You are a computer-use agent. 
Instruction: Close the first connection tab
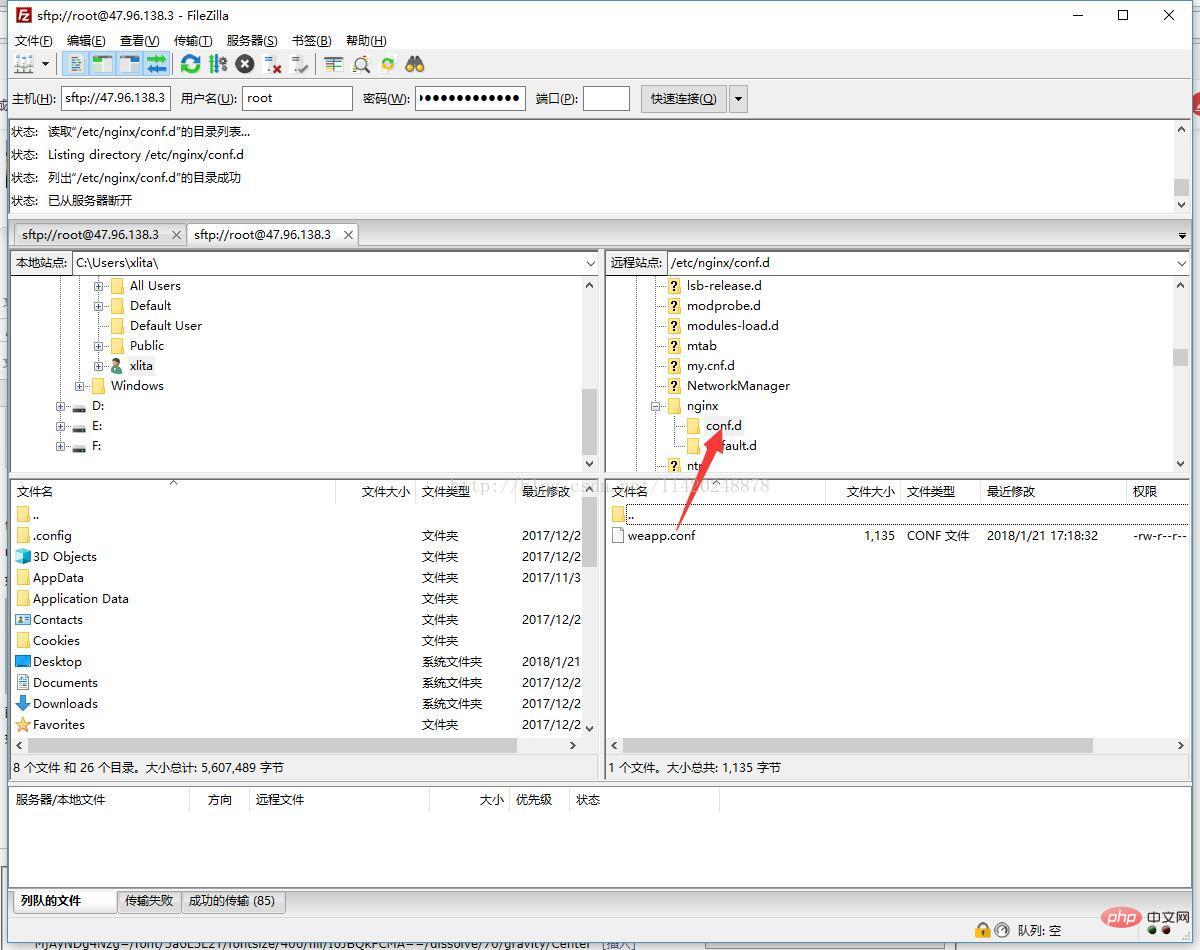(x=176, y=234)
